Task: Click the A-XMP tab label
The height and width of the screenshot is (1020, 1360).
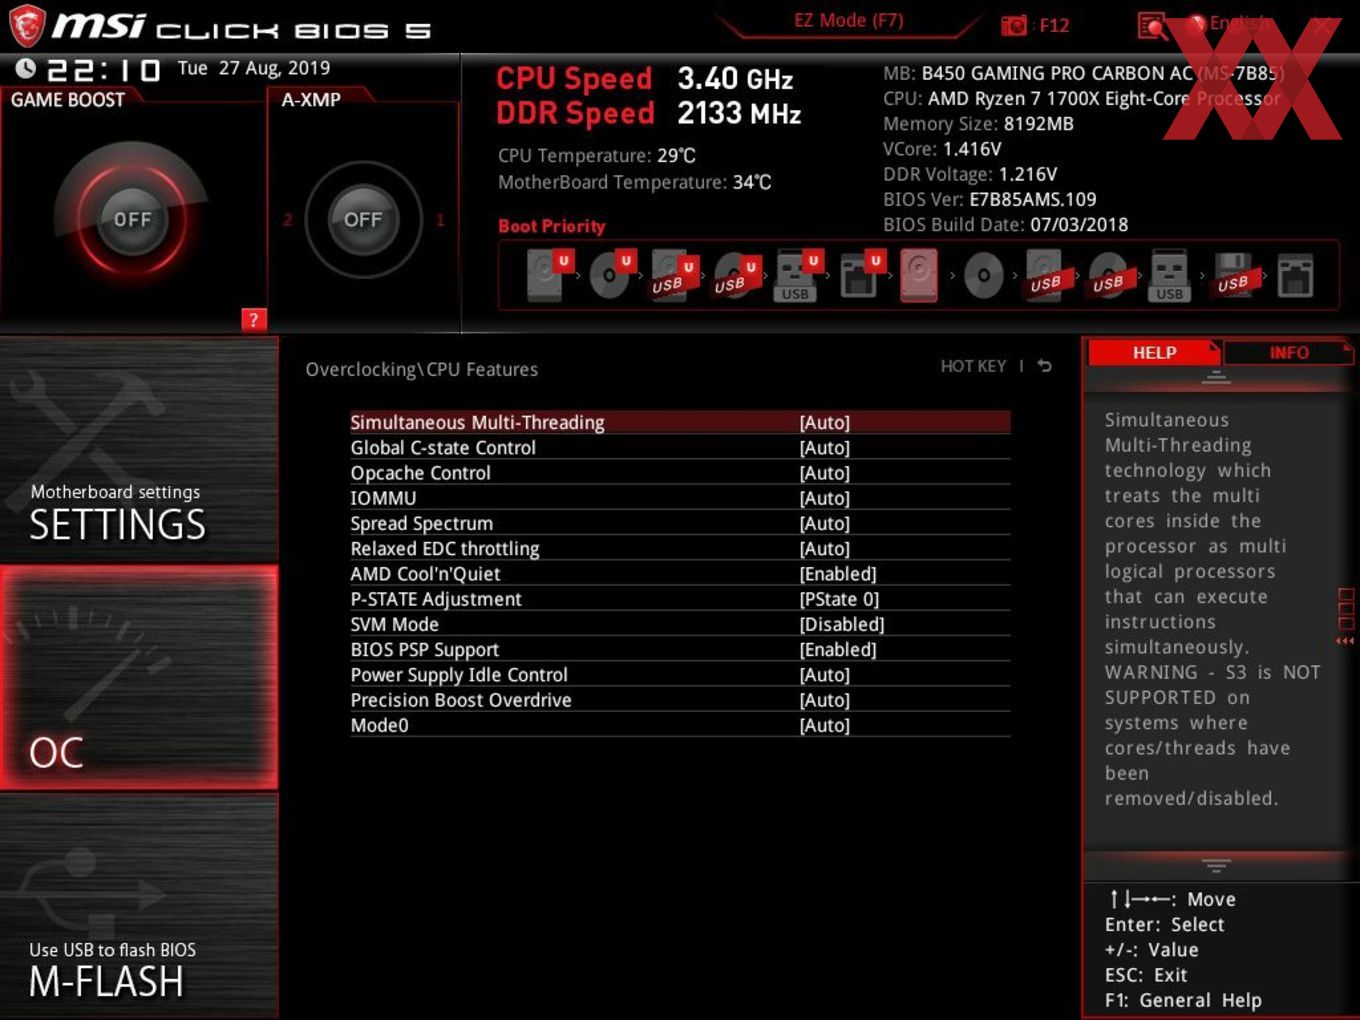Action: pyautogui.click(x=311, y=100)
